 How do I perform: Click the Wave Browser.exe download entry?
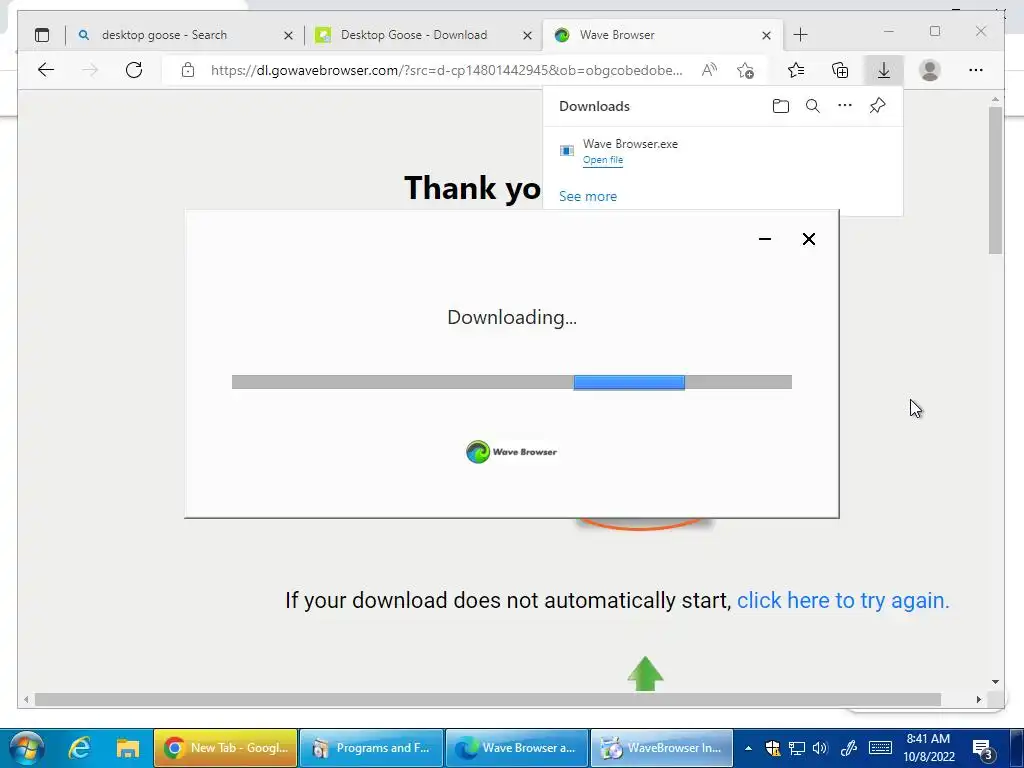[x=722, y=151]
